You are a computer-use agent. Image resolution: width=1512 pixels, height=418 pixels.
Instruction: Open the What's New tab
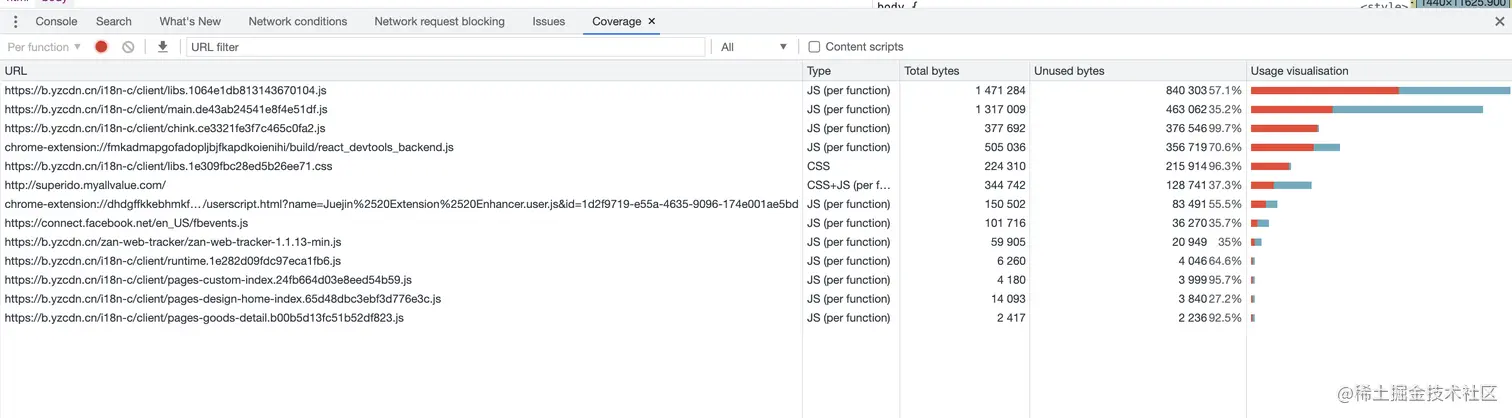coord(190,21)
